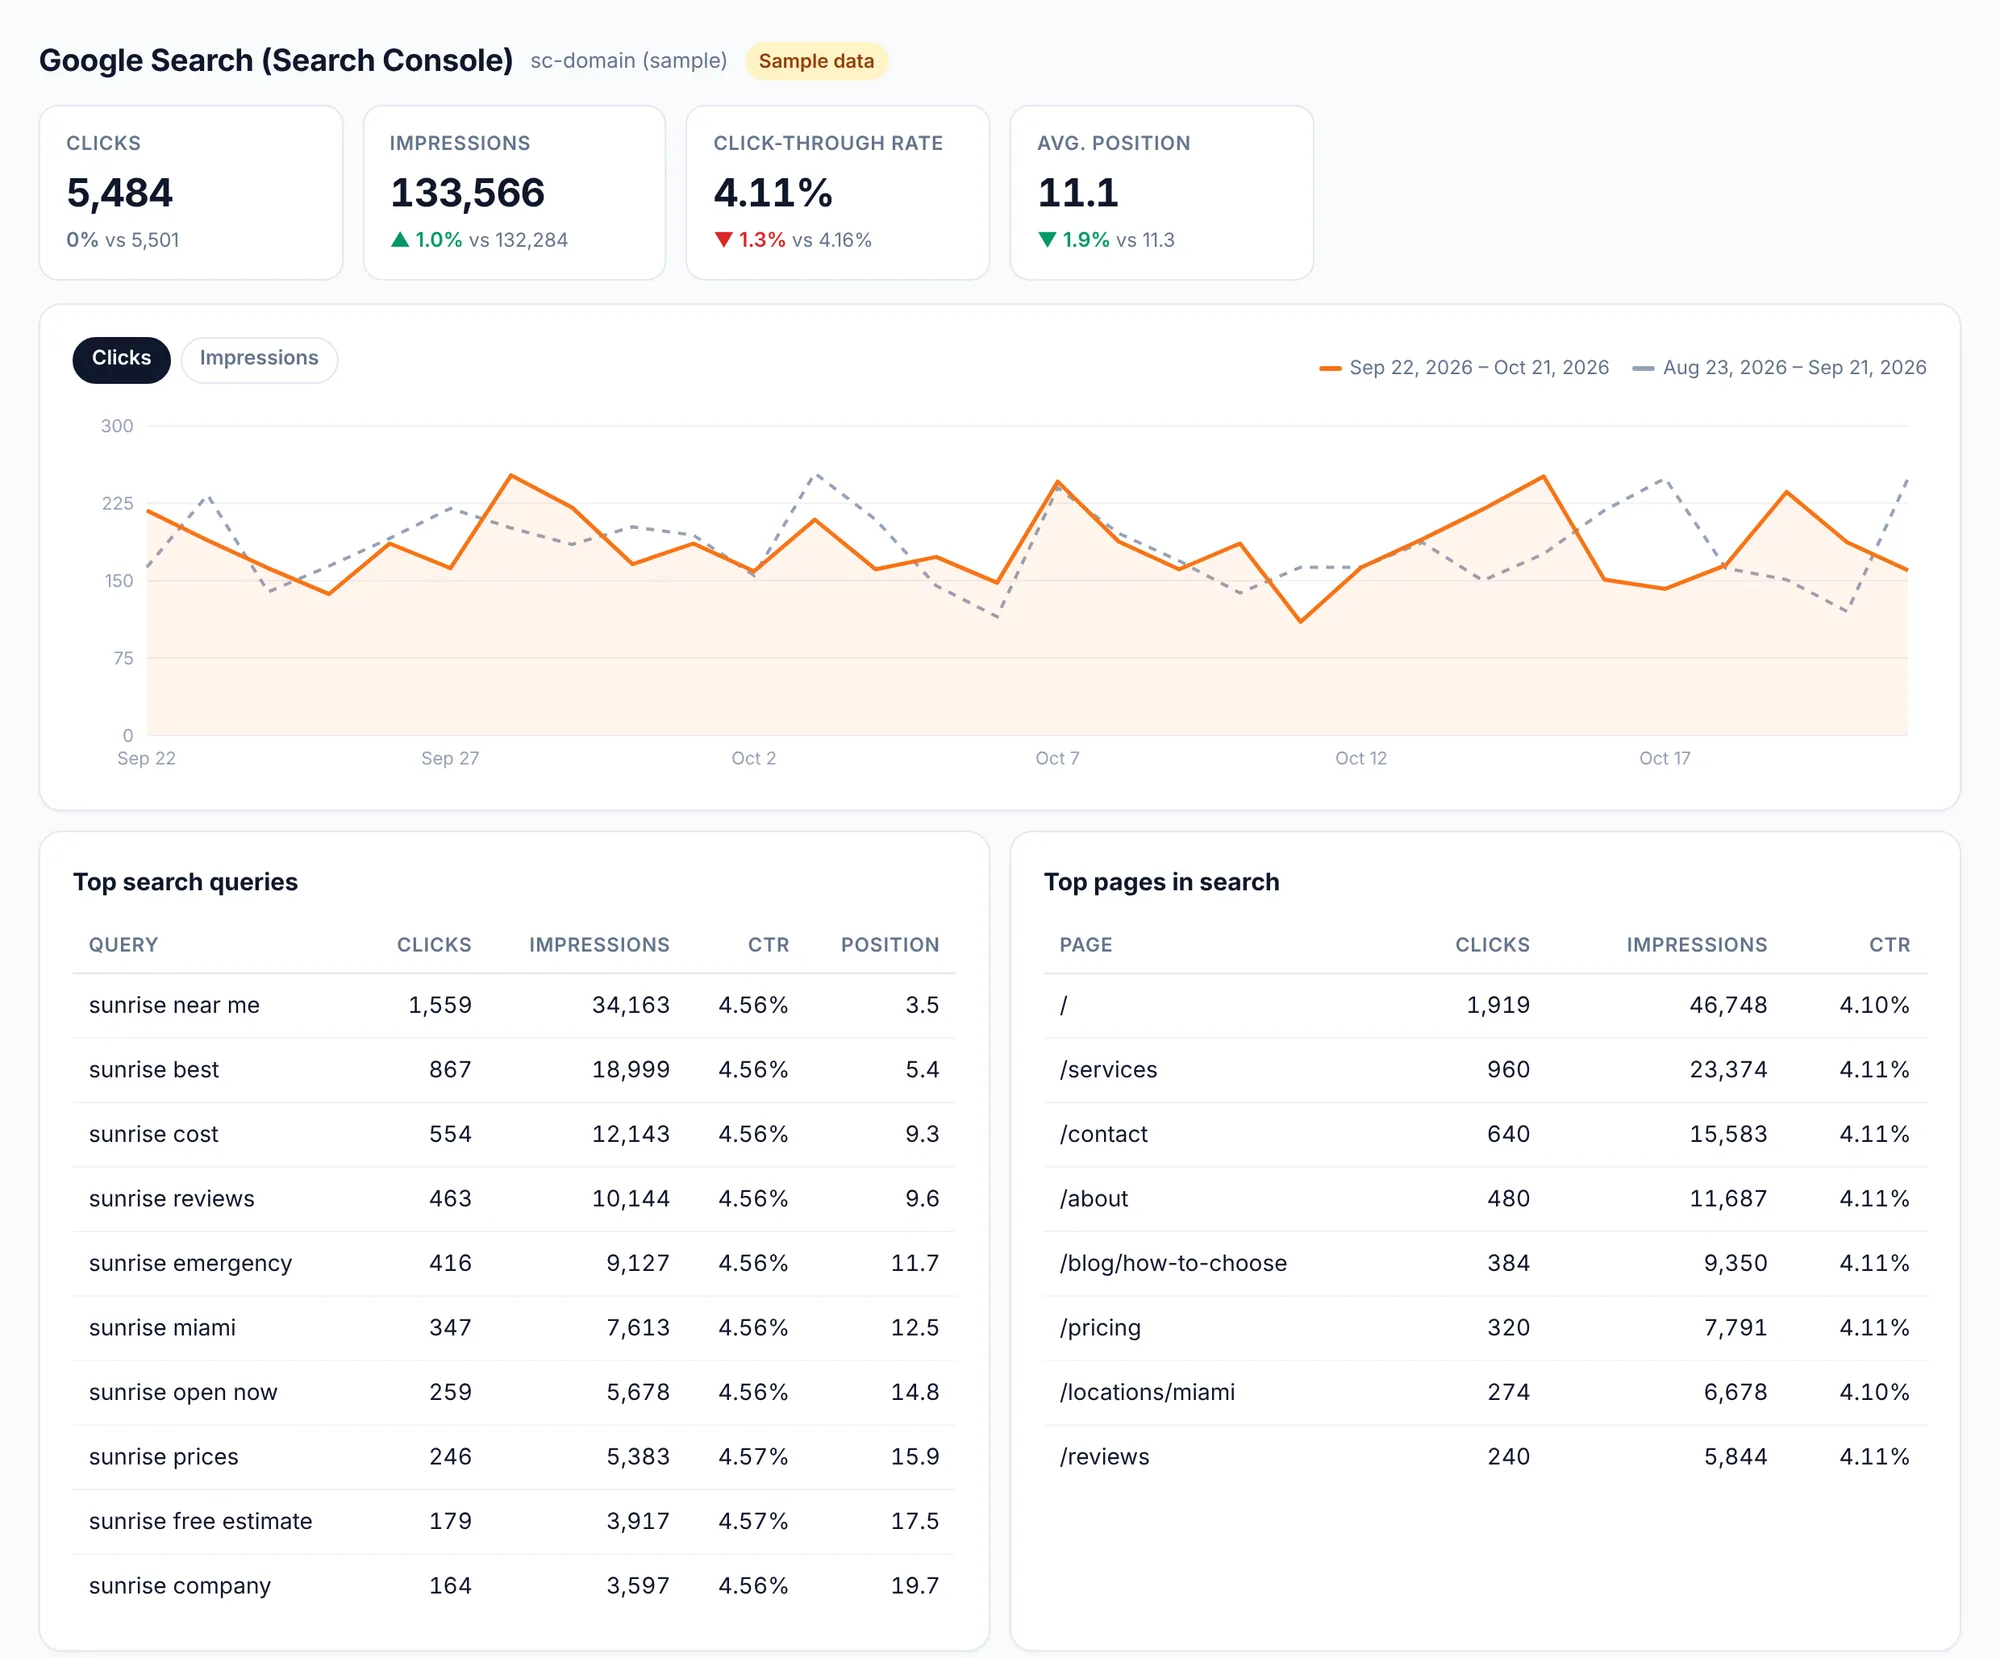
Task: Click the 'sunrise emergency' query
Action: (191, 1264)
